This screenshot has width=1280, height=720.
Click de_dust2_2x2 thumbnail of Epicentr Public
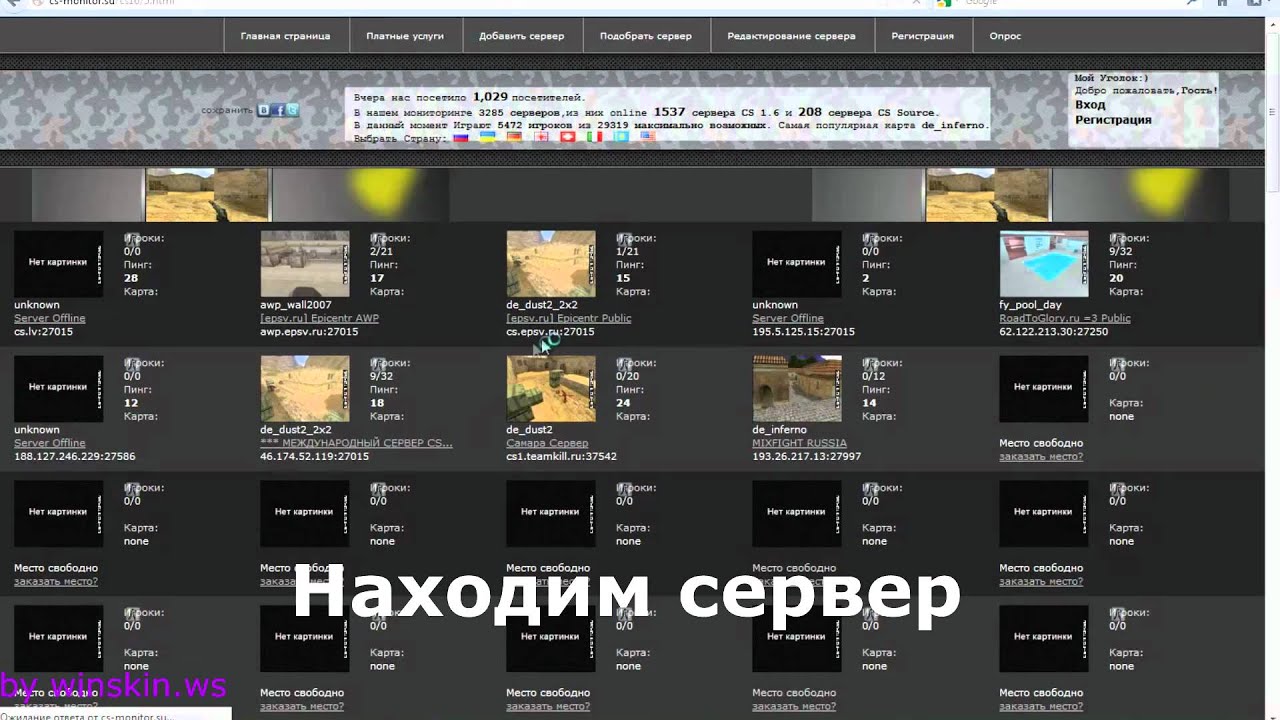[x=551, y=264]
